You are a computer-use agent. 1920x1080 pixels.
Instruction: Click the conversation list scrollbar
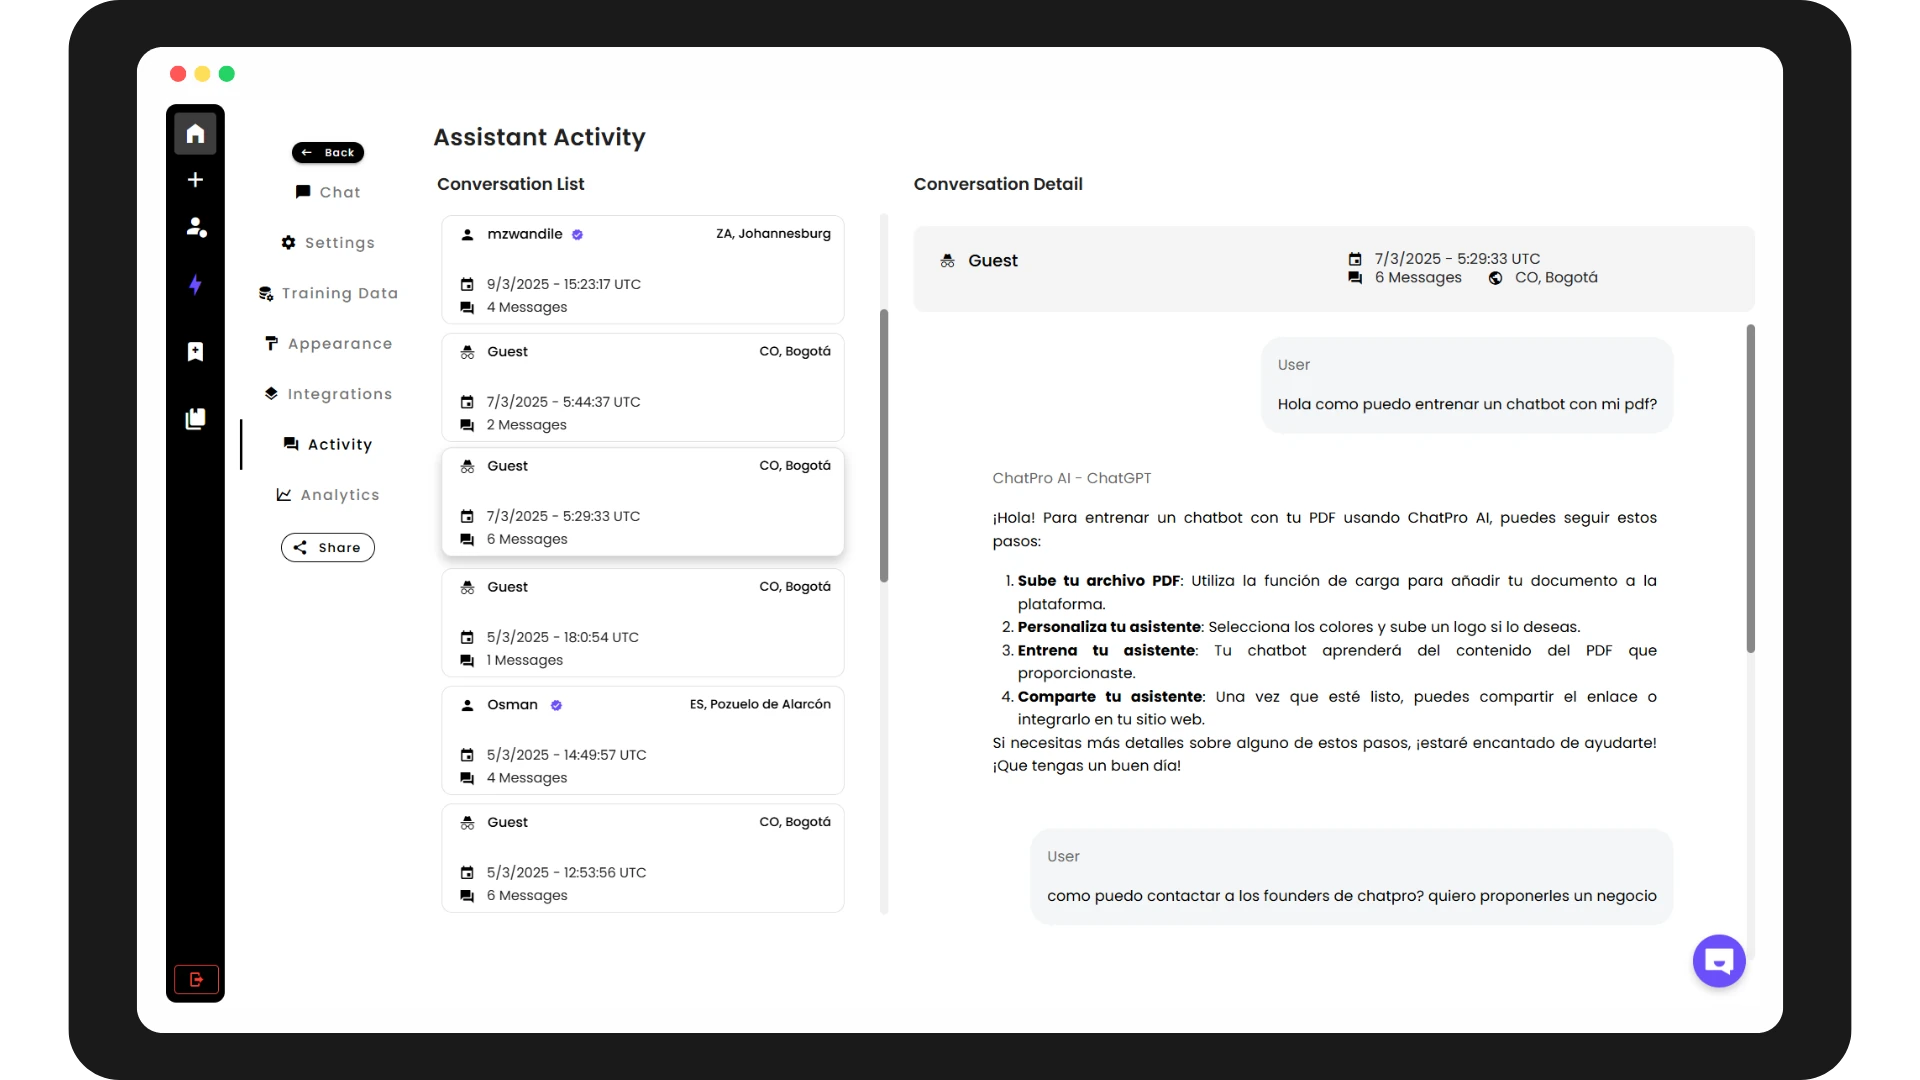point(884,445)
